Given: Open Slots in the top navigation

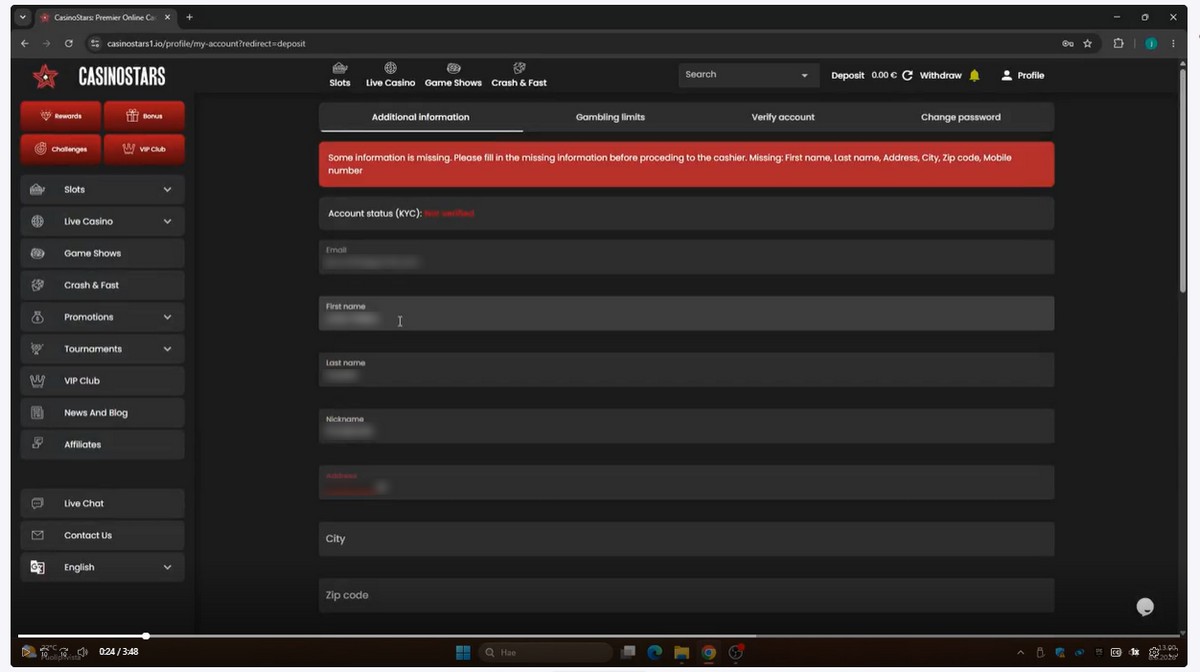Looking at the screenshot, I should pos(340,75).
